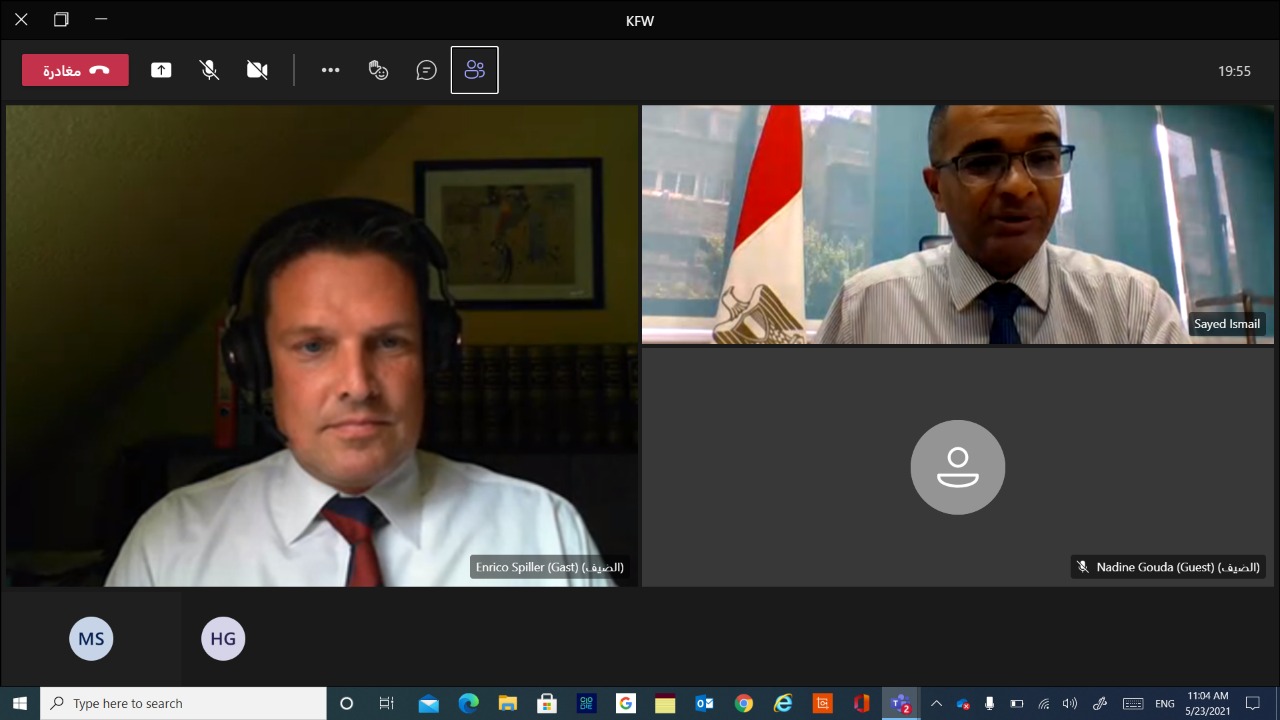Click the HG participant avatar
Viewport: 1280px width, 720px height.
pos(223,639)
